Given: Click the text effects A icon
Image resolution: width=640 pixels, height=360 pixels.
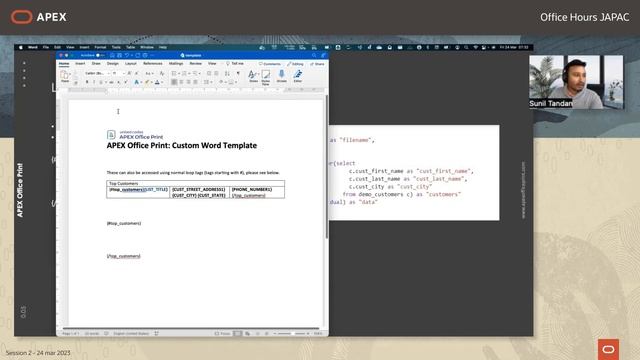Looking at the screenshot, I should (136, 82).
